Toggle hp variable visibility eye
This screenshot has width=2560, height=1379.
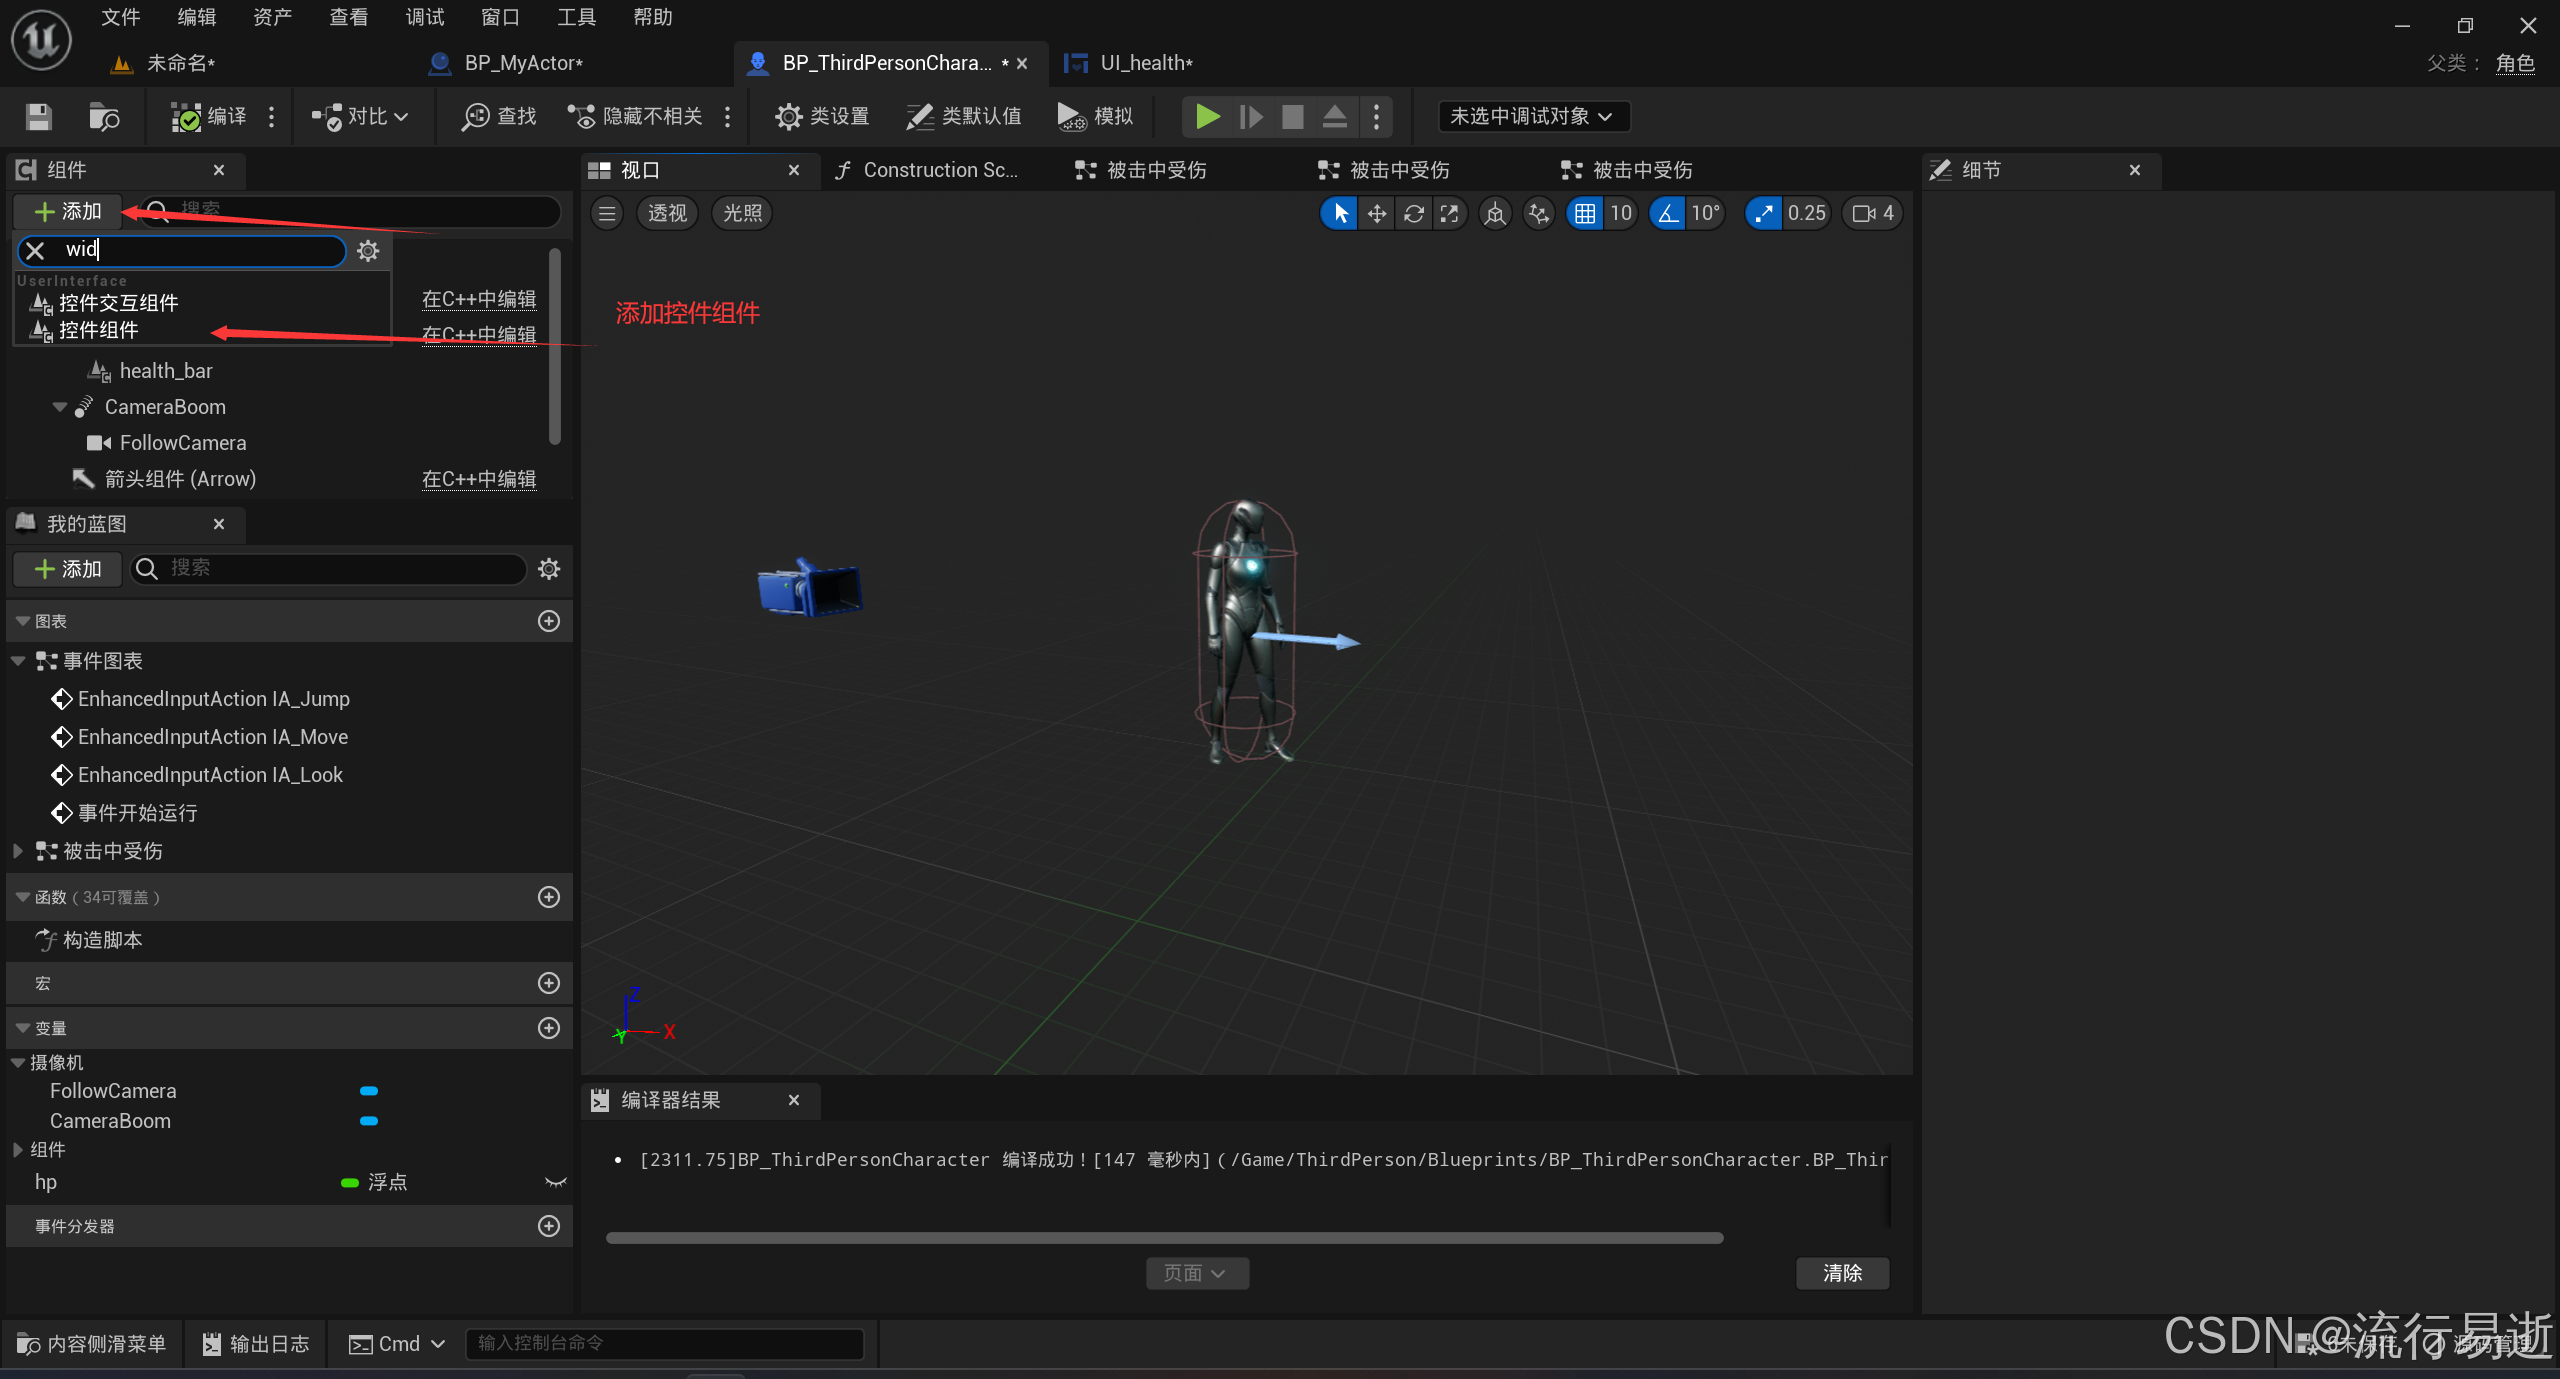pyautogui.click(x=555, y=1182)
